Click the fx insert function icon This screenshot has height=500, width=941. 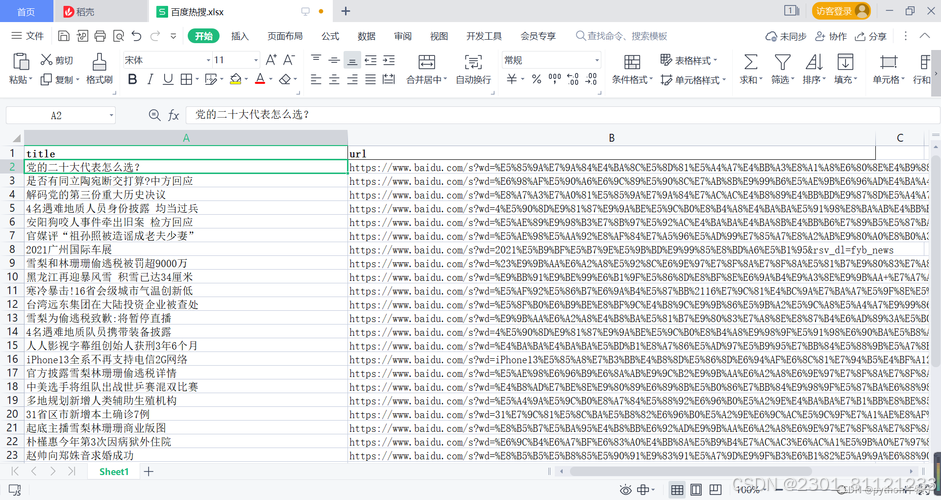coord(173,115)
